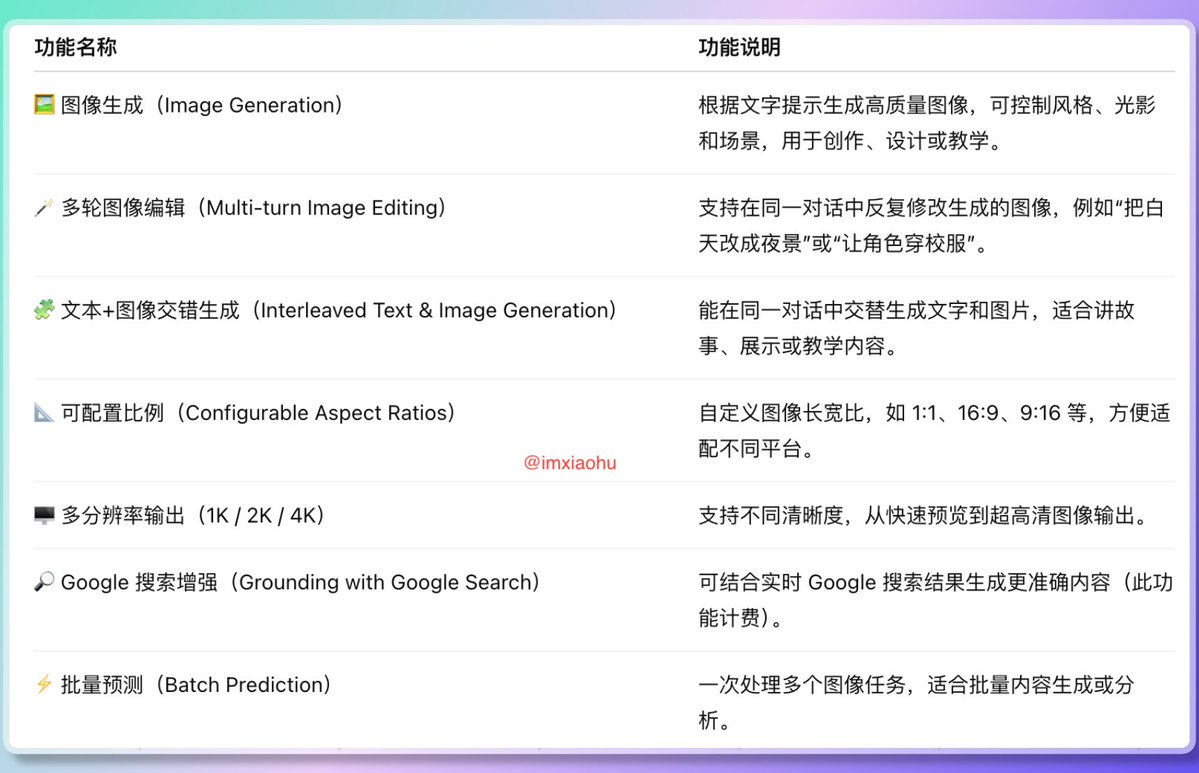Image resolution: width=1199 pixels, height=773 pixels.
Task: Click the description 支持不同清晰度，从快速预览
Action: click(926, 515)
